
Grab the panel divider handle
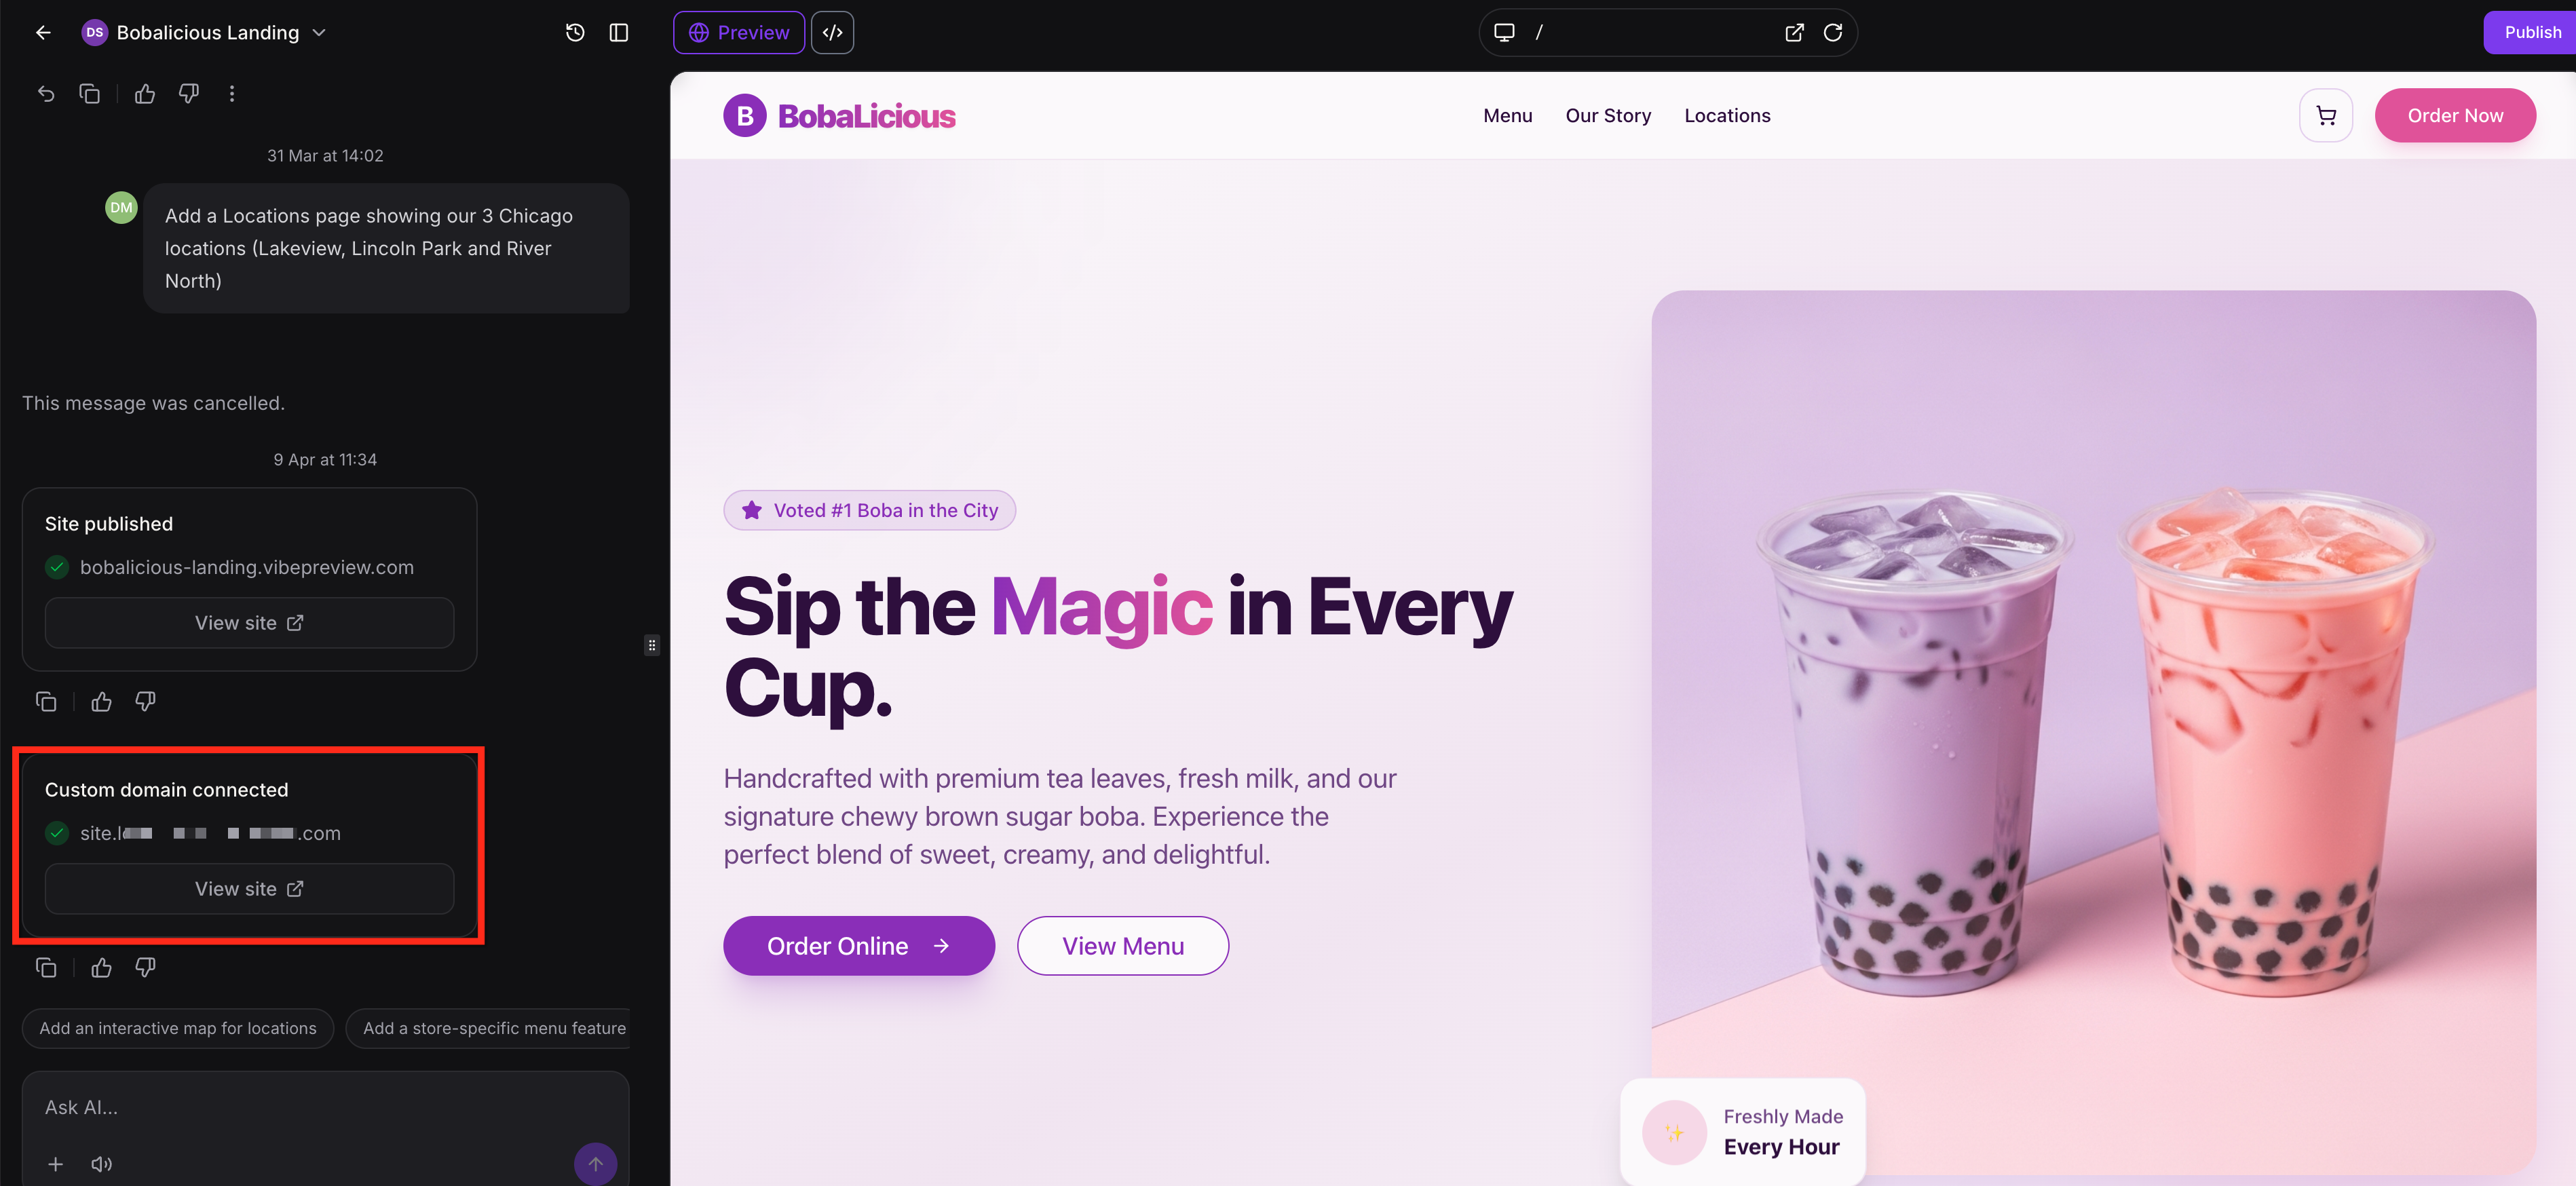click(x=652, y=646)
